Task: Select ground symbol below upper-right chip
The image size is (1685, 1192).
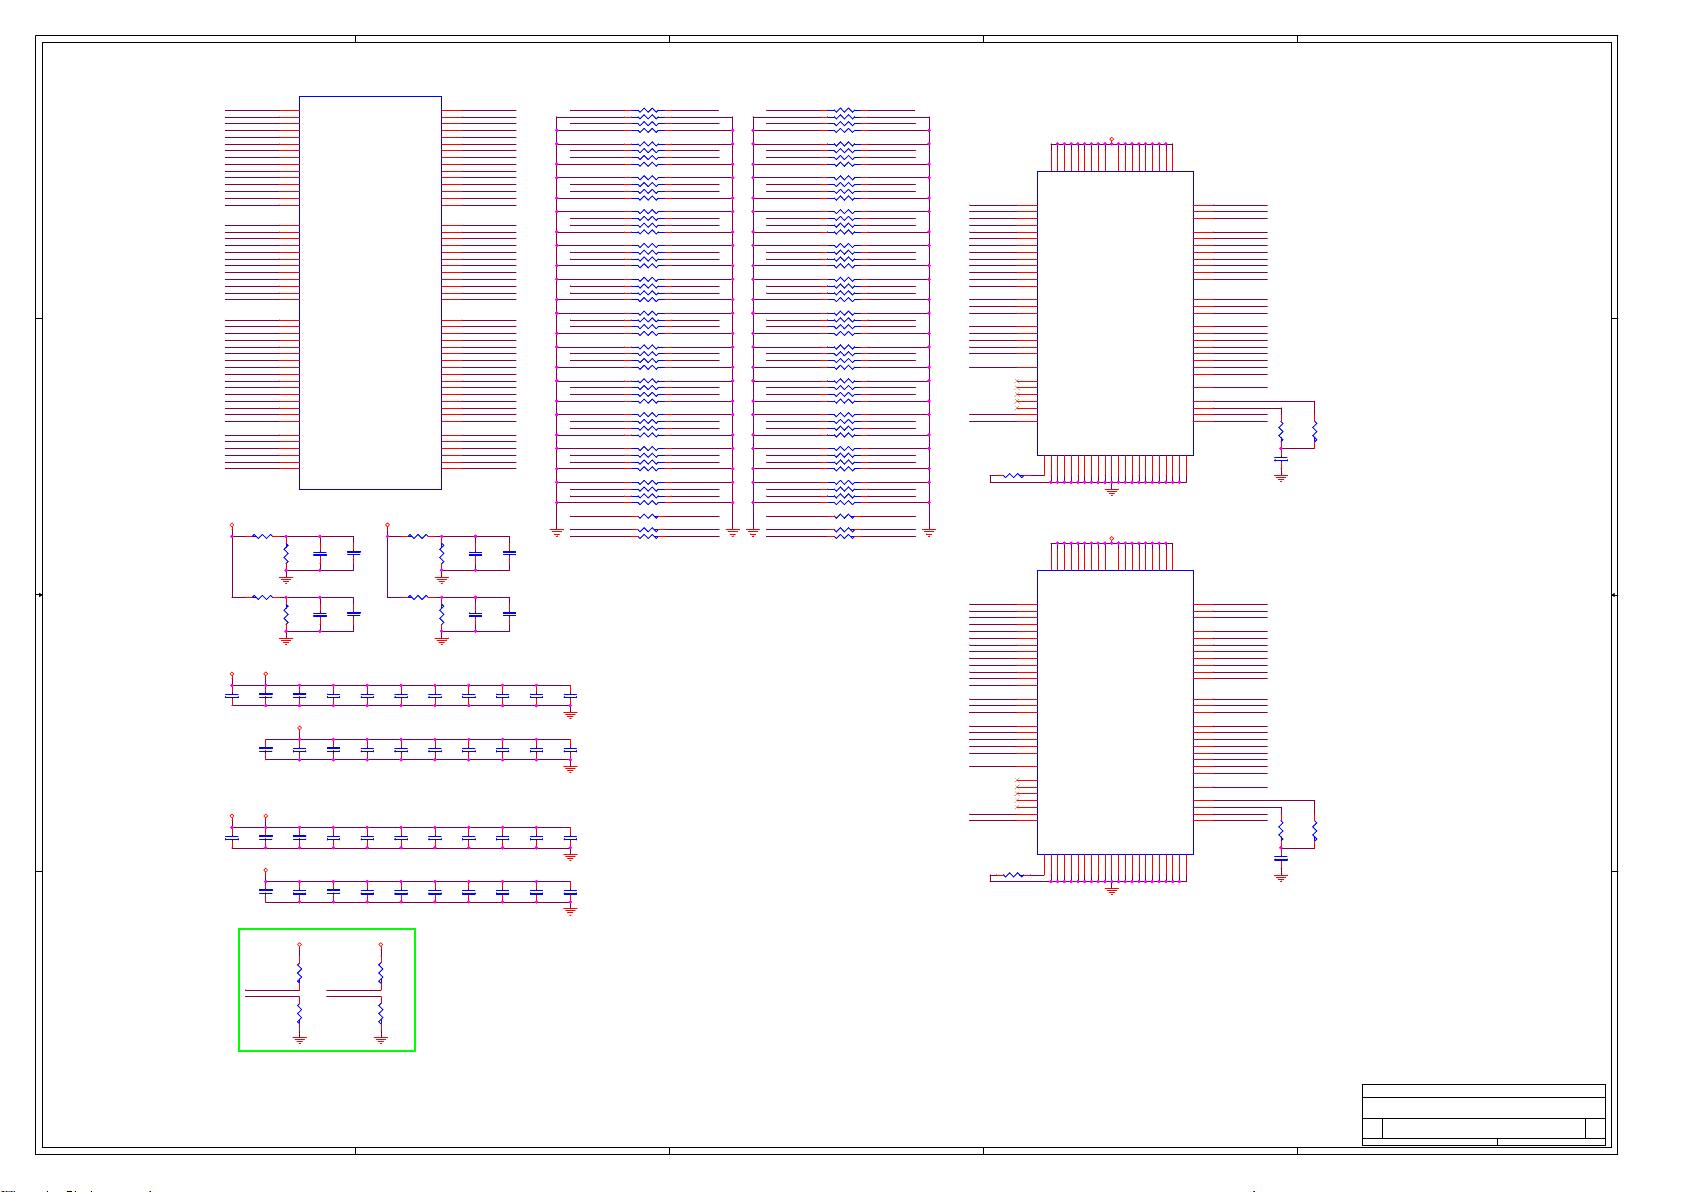Action: [x=1111, y=491]
